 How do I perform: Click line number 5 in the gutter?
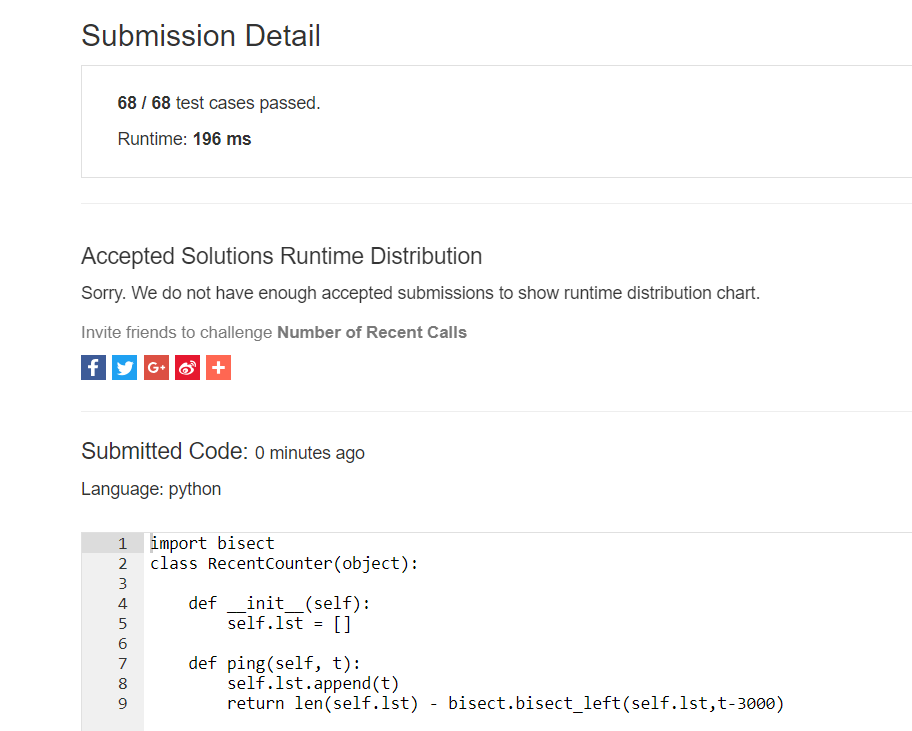tap(122, 624)
